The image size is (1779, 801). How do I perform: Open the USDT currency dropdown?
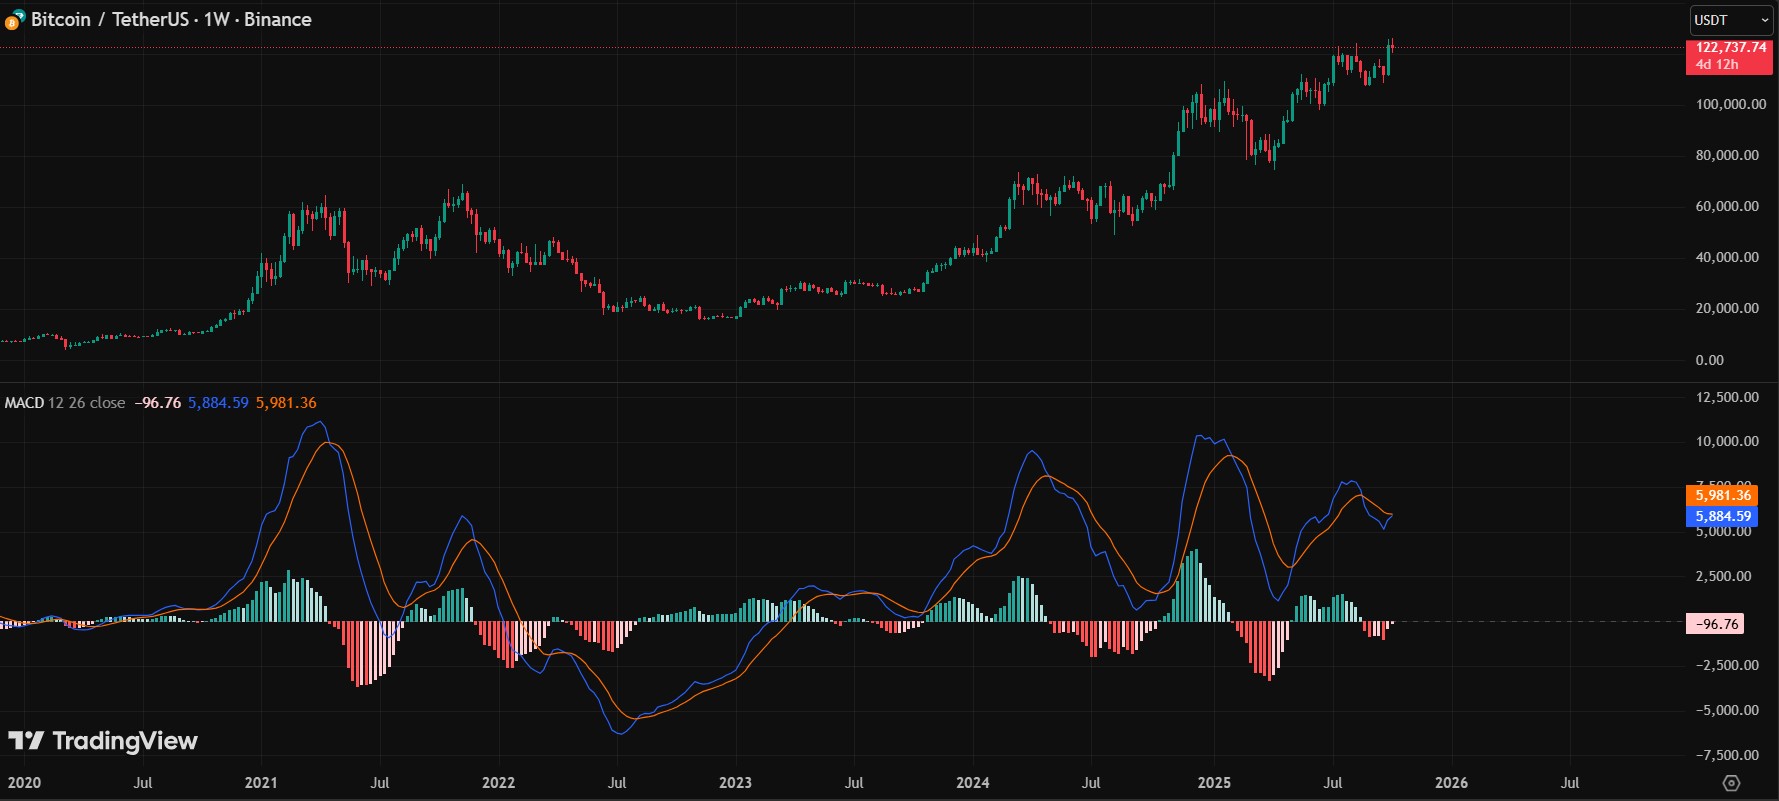point(1731,20)
